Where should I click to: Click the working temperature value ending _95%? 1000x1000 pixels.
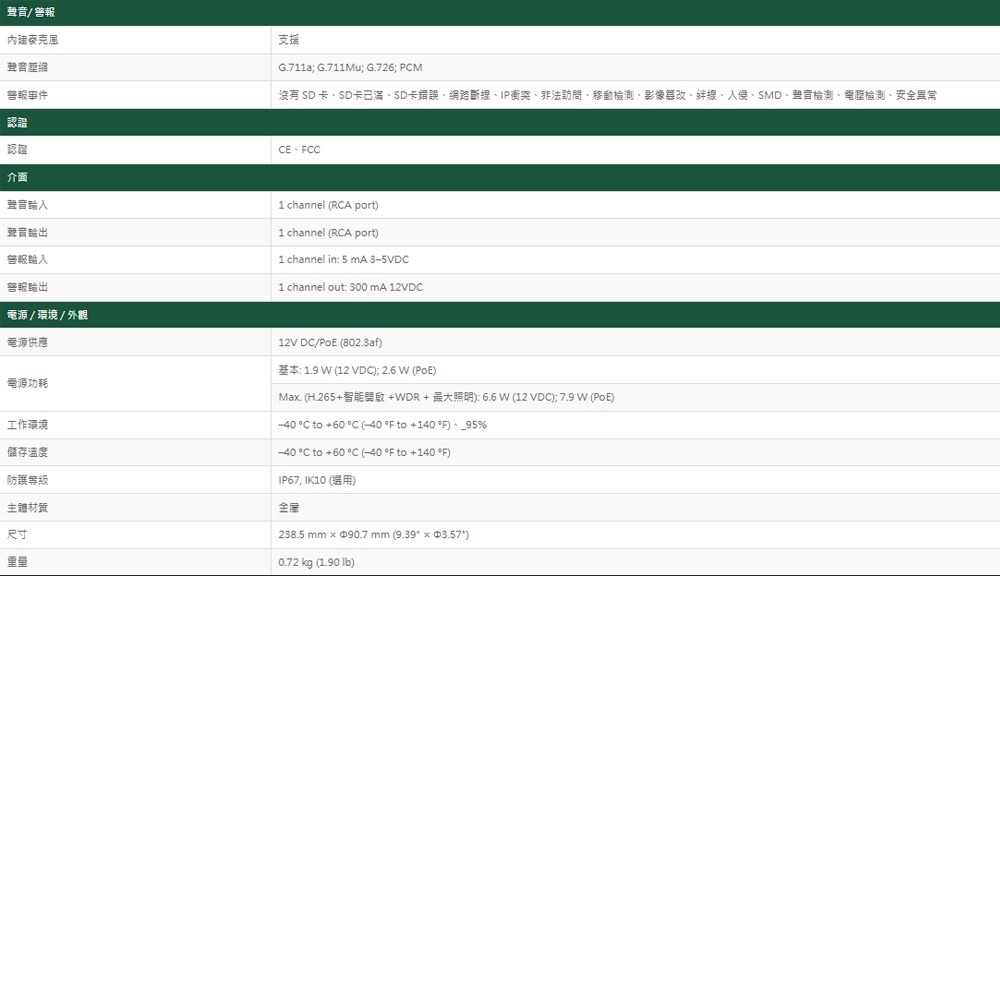tap(383, 425)
